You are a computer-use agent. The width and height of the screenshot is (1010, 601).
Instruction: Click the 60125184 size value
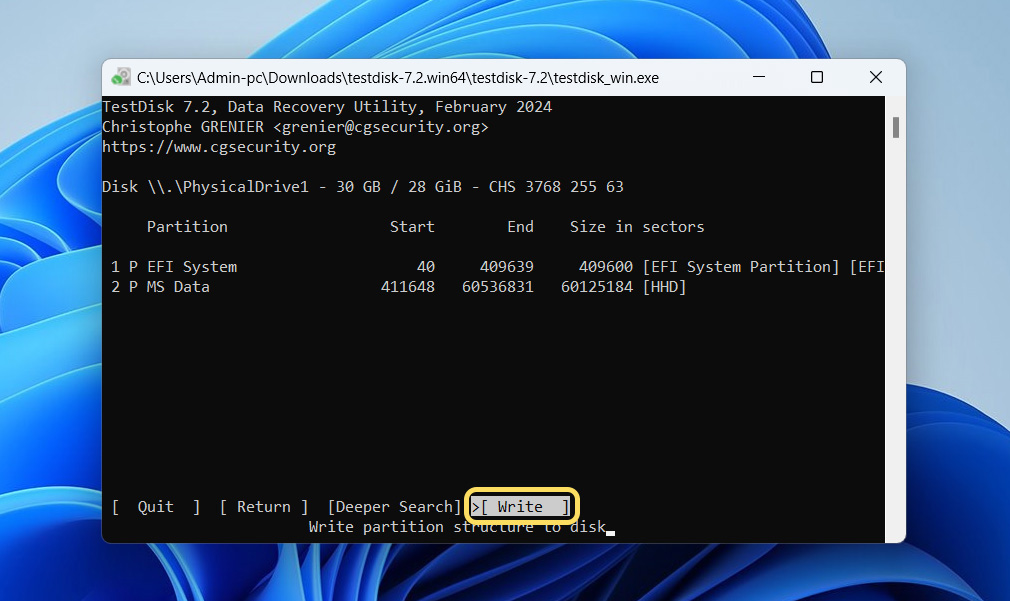click(596, 287)
